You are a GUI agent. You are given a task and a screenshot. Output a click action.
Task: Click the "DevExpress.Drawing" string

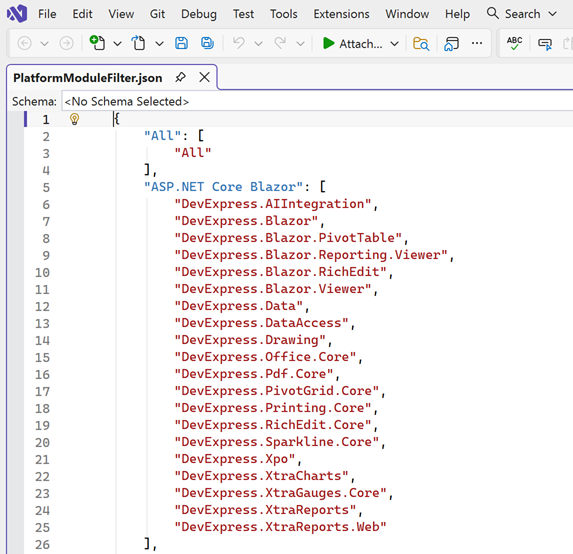[x=250, y=340]
